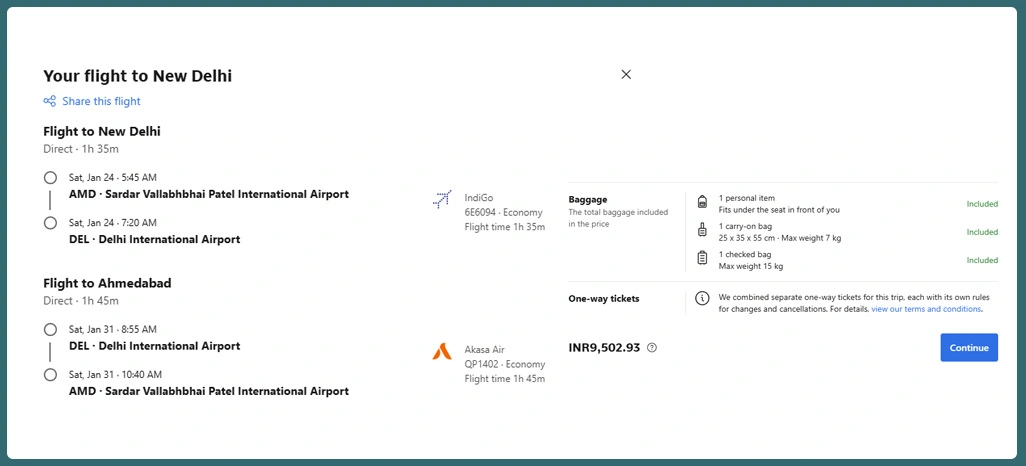
Task: Click the 10:40 AM Ahmedabad arrival marker
Action: pos(50,375)
